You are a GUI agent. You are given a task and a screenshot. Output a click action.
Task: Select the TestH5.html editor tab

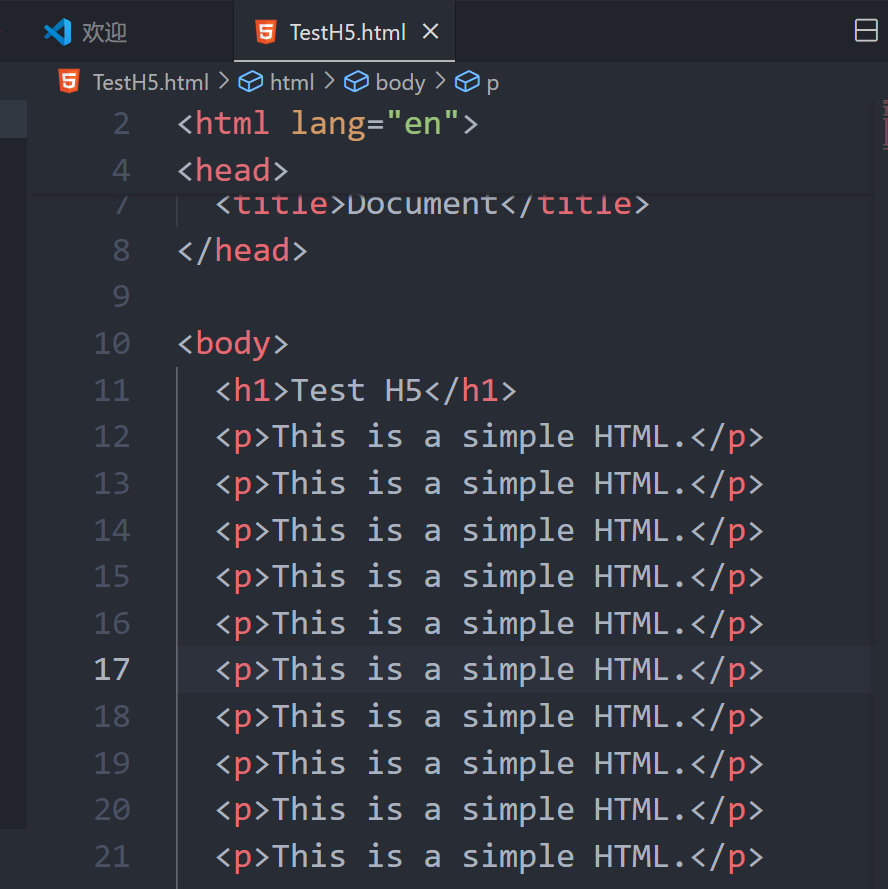pyautogui.click(x=344, y=32)
